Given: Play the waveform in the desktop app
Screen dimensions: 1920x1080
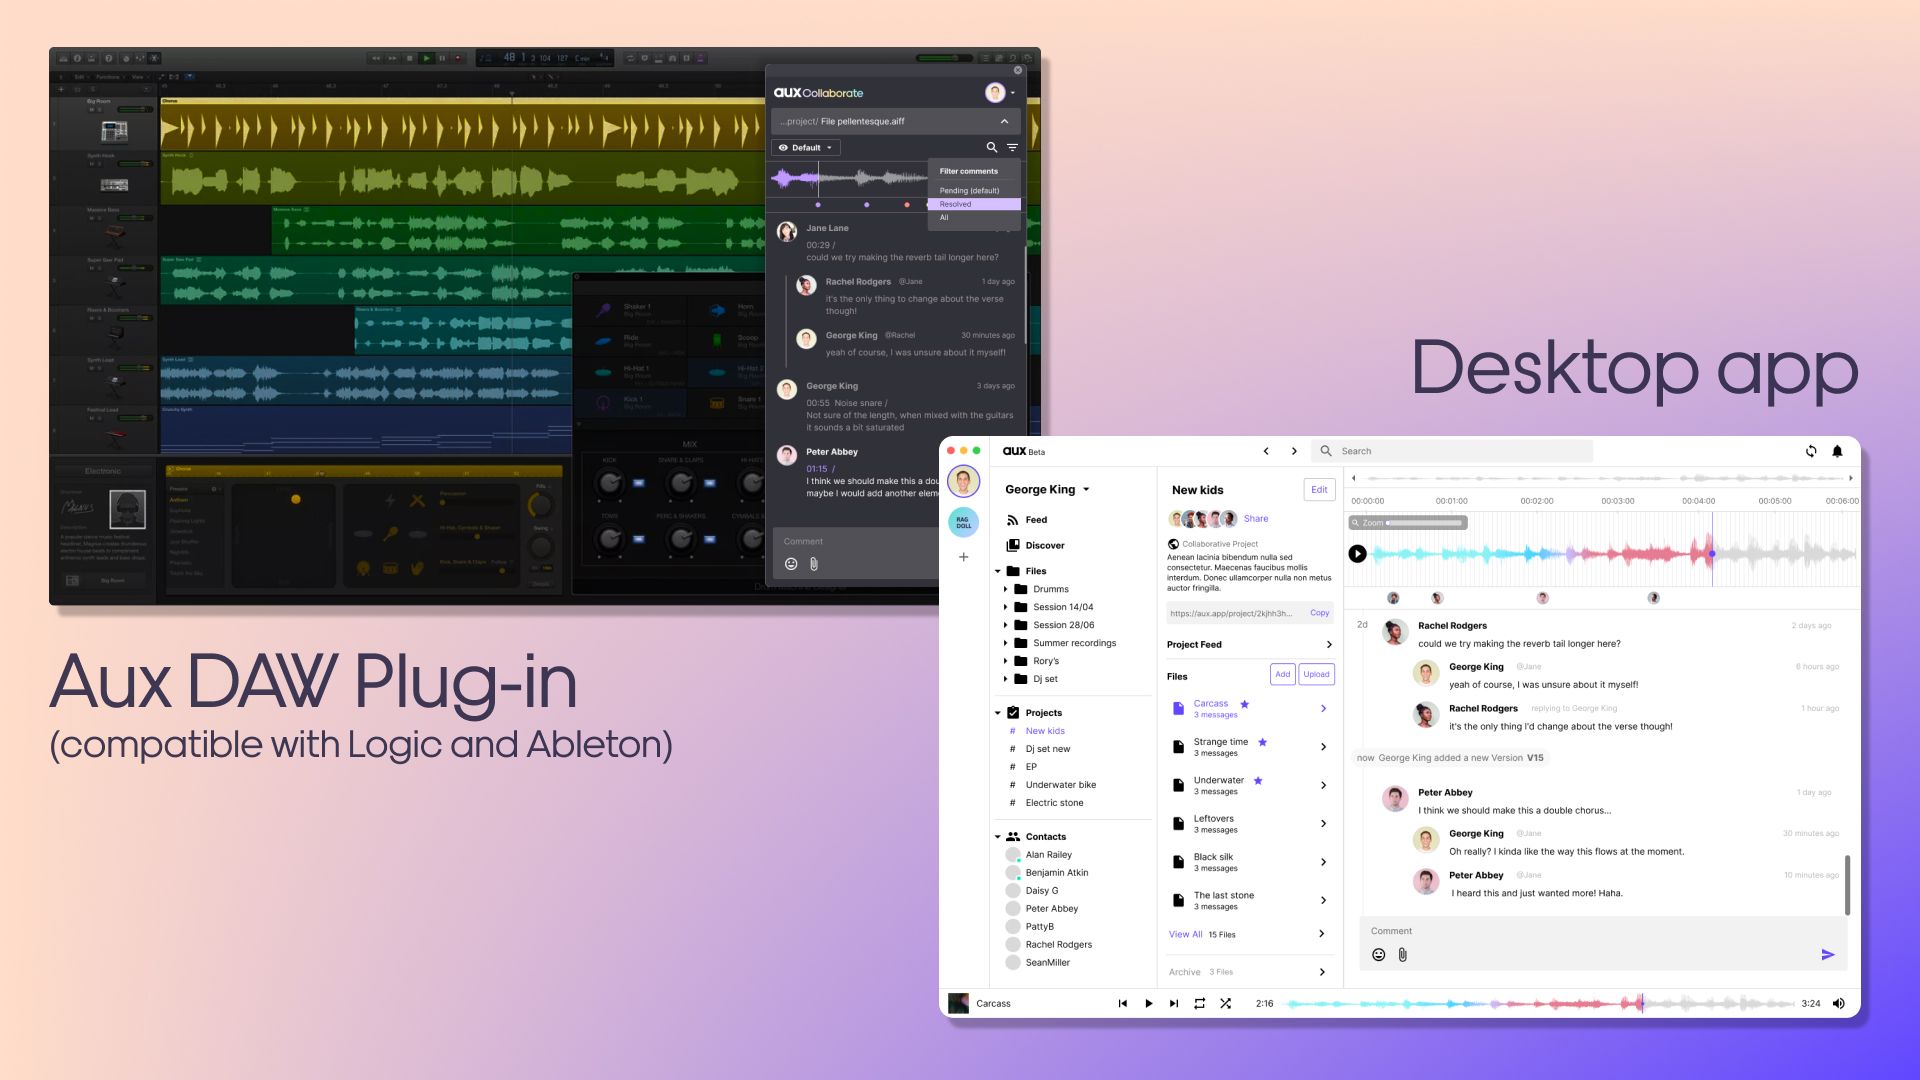Looking at the screenshot, I should tap(1357, 553).
